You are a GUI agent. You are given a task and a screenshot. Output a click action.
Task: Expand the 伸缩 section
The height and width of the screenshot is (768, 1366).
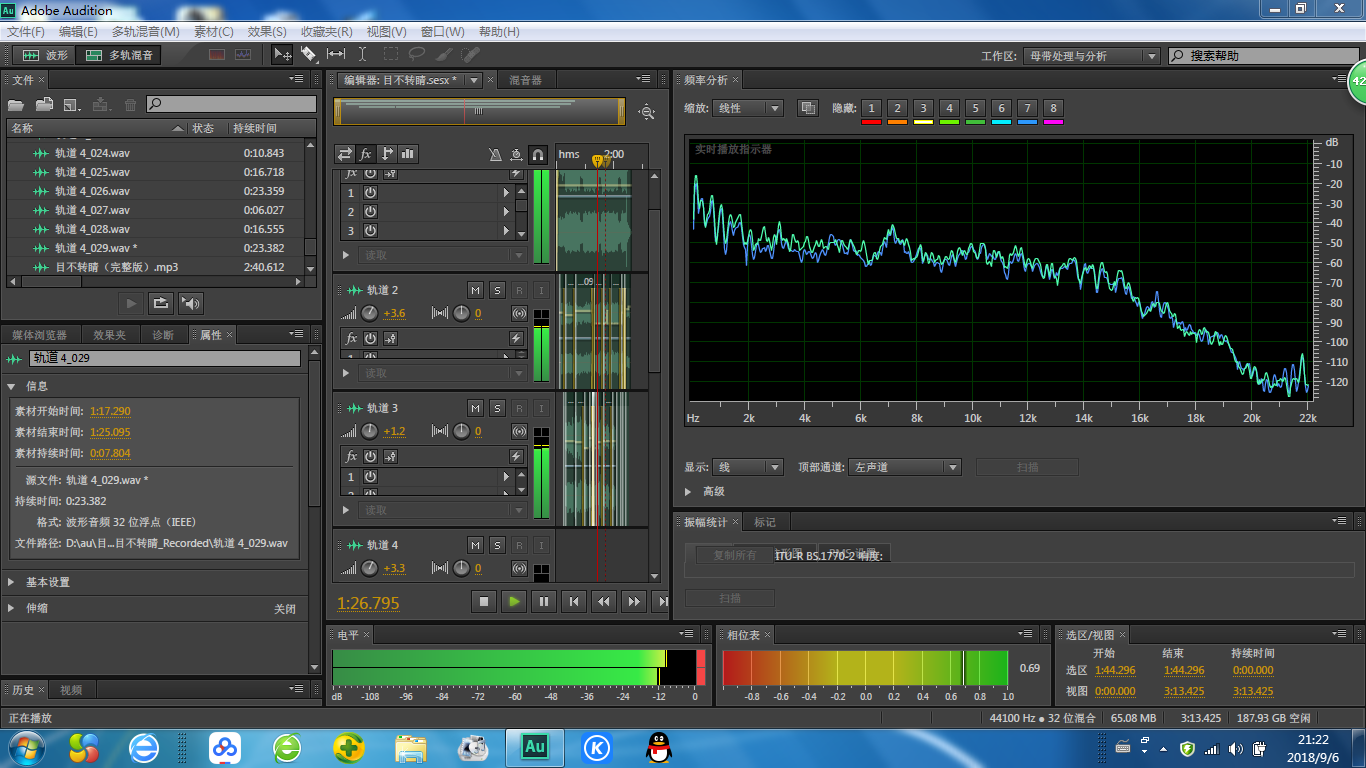pyautogui.click(x=11, y=608)
